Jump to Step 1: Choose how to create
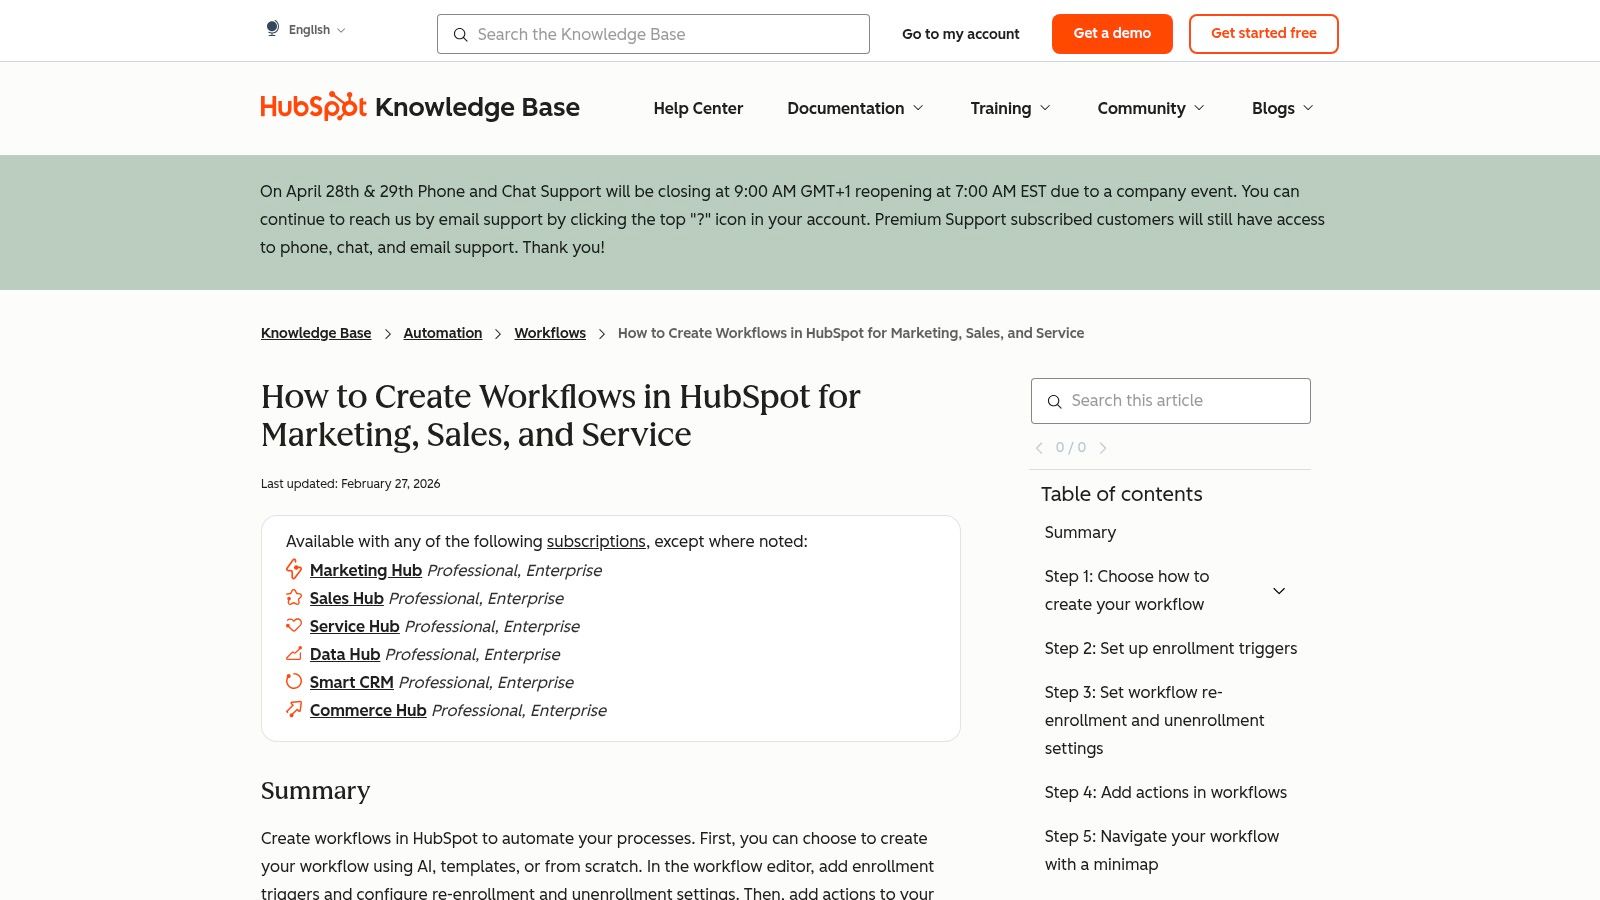 click(x=1127, y=590)
